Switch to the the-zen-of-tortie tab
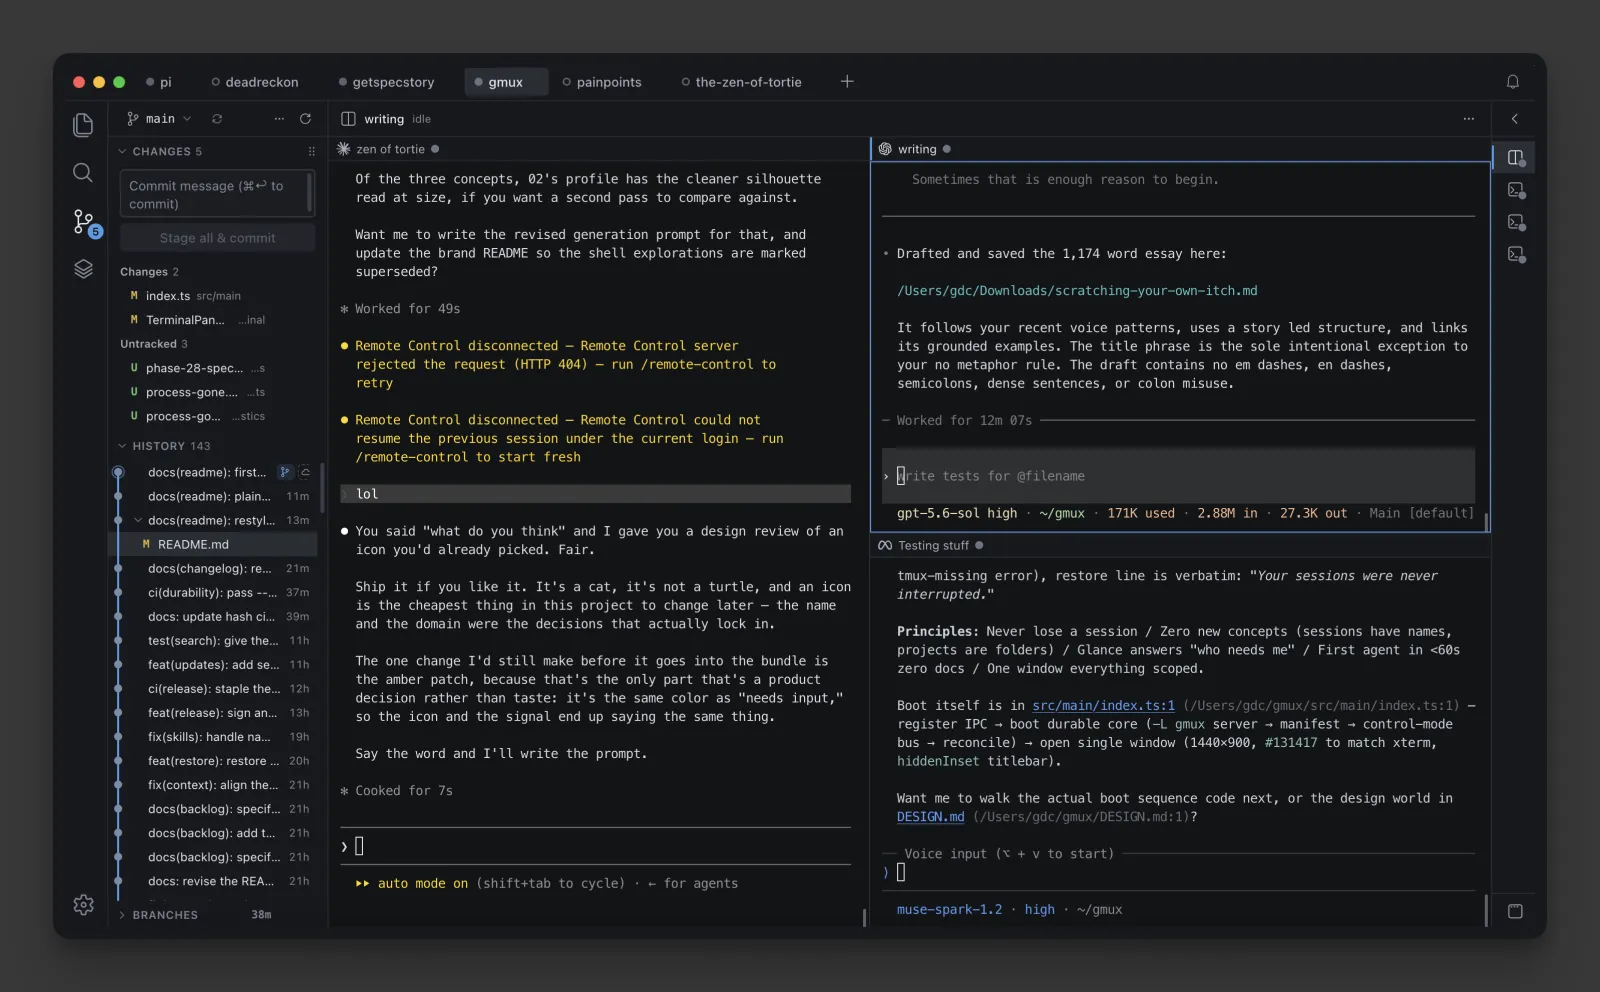The height and width of the screenshot is (992, 1600). coord(742,82)
